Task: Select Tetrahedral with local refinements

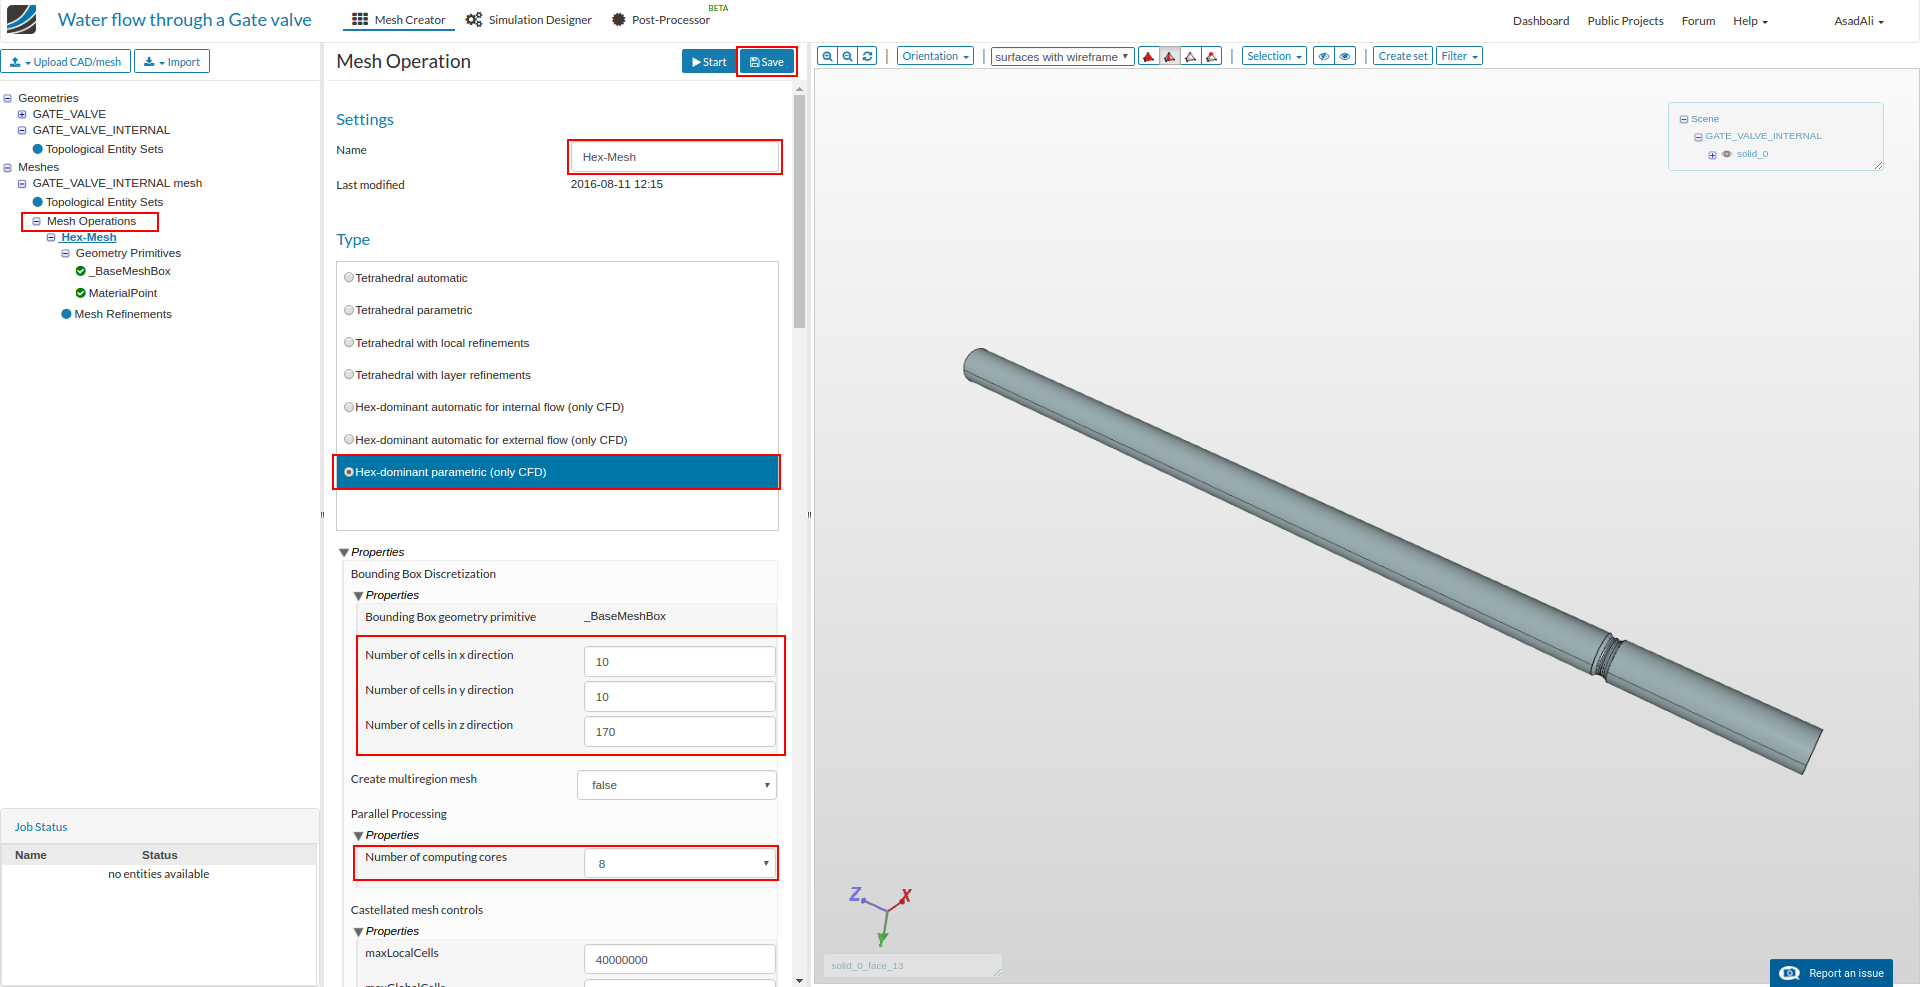Action: pyautogui.click(x=349, y=343)
